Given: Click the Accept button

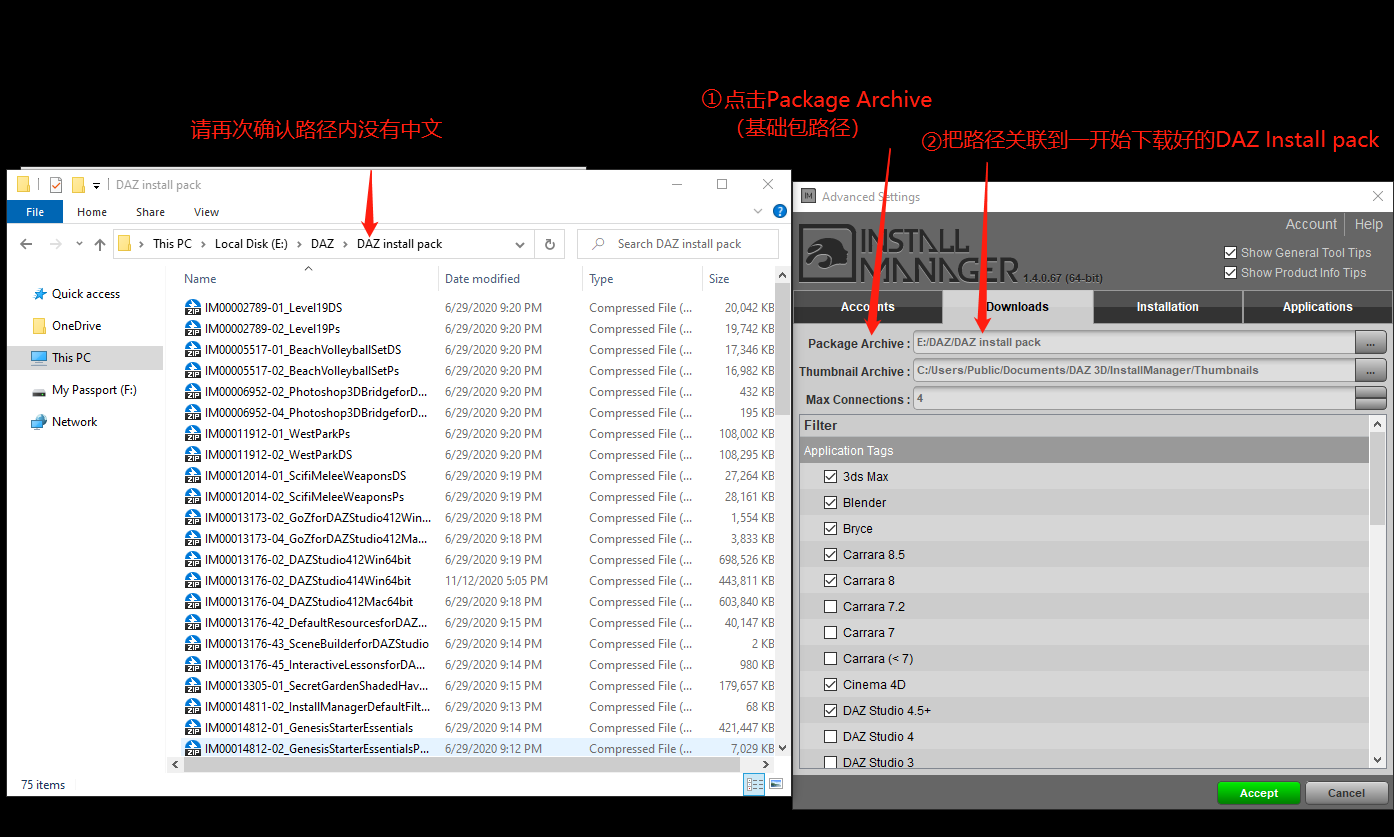Looking at the screenshot, I should click(x=1259, y=793).
